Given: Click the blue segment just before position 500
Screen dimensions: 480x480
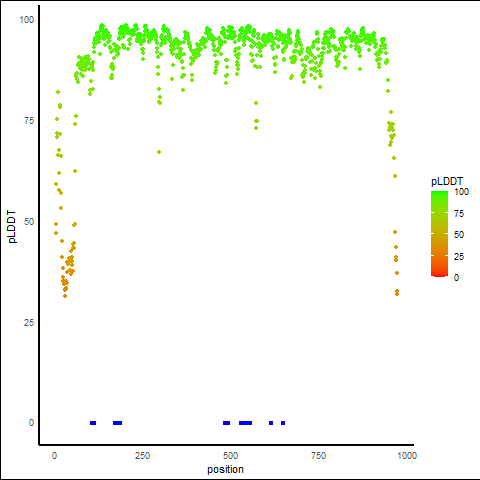Looking at the screenshot, I should tap(226, 423).
